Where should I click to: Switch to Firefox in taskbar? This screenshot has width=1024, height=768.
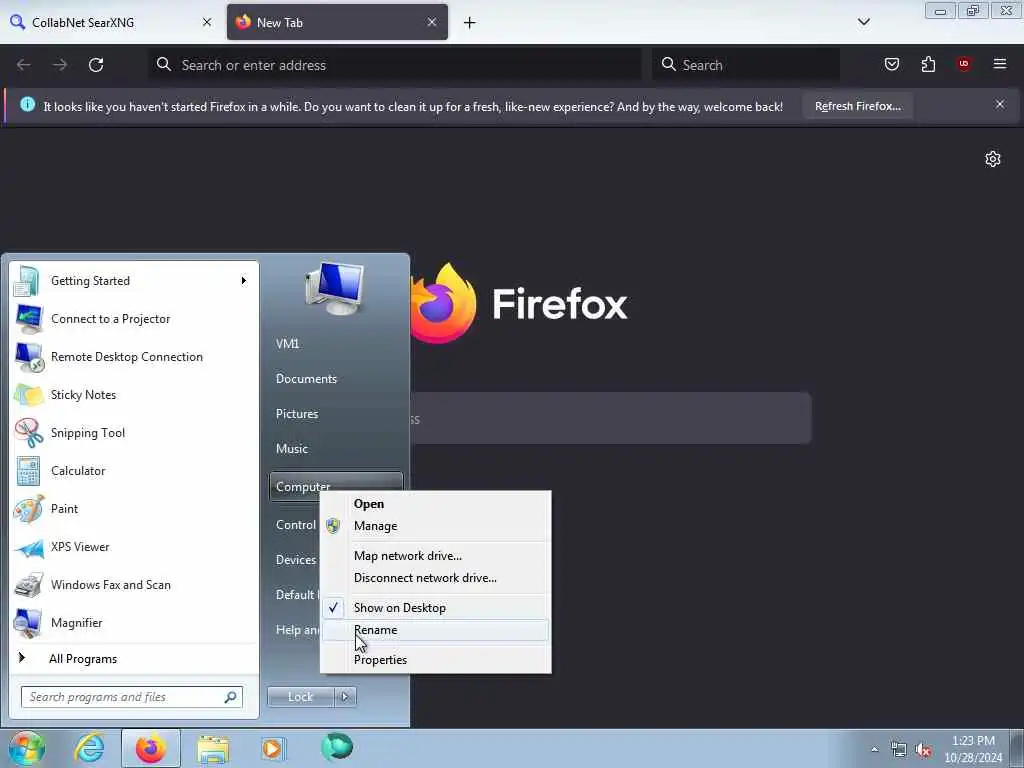151,748
